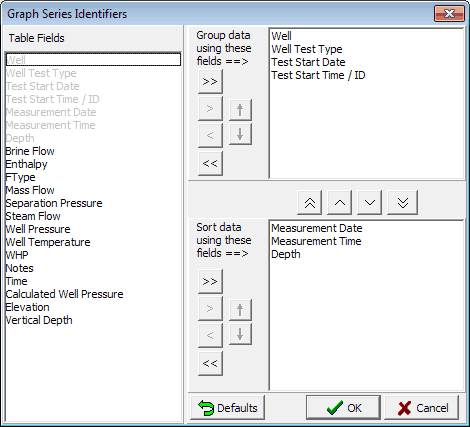The image size is (470, 427).
Task: Select Measurement Time in sort list
Action: pyautogui.click(x=316, y=241)
